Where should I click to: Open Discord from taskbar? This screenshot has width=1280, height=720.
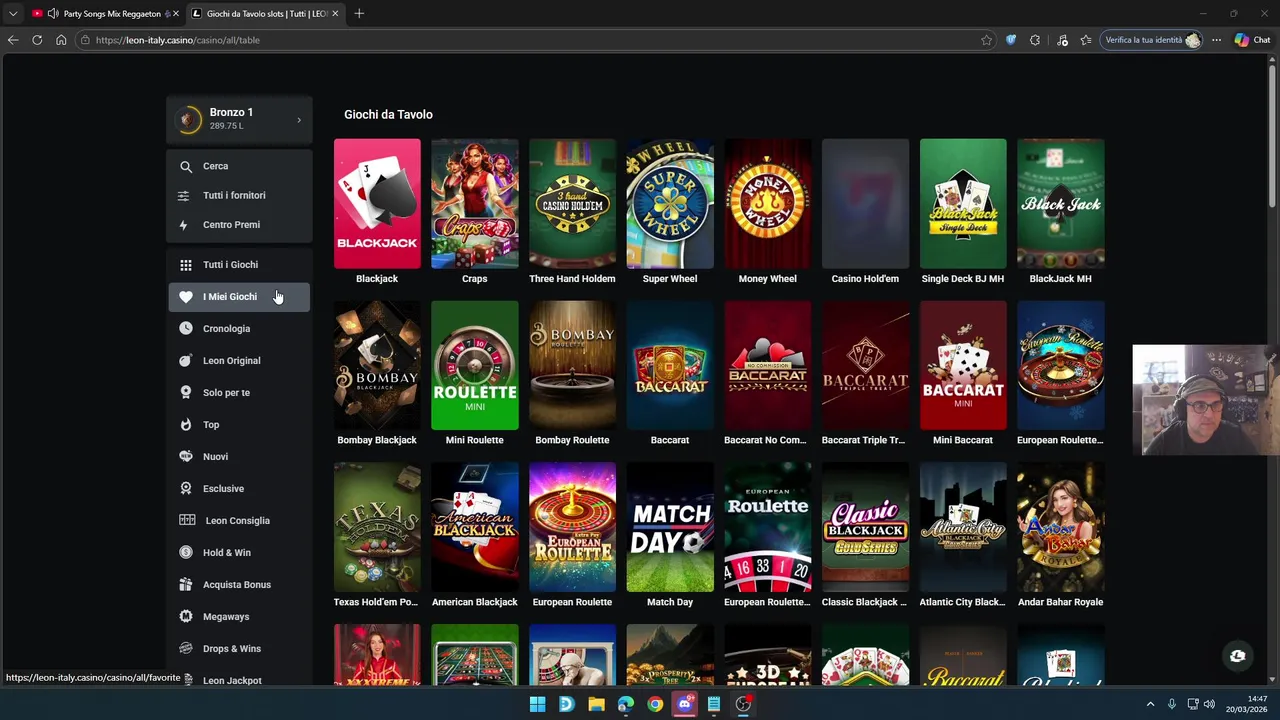tap(685, 704)
